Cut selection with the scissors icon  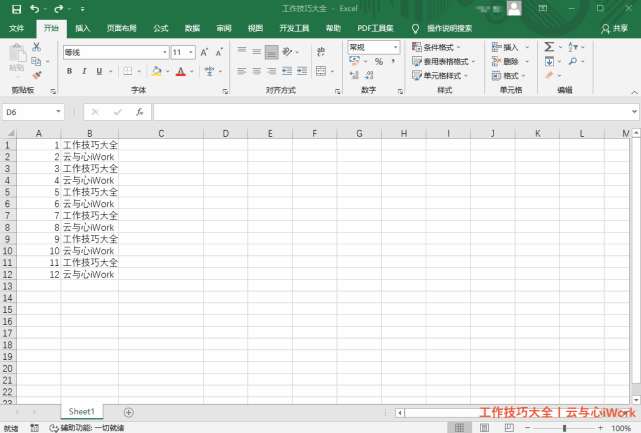click(x=36, y=47)
